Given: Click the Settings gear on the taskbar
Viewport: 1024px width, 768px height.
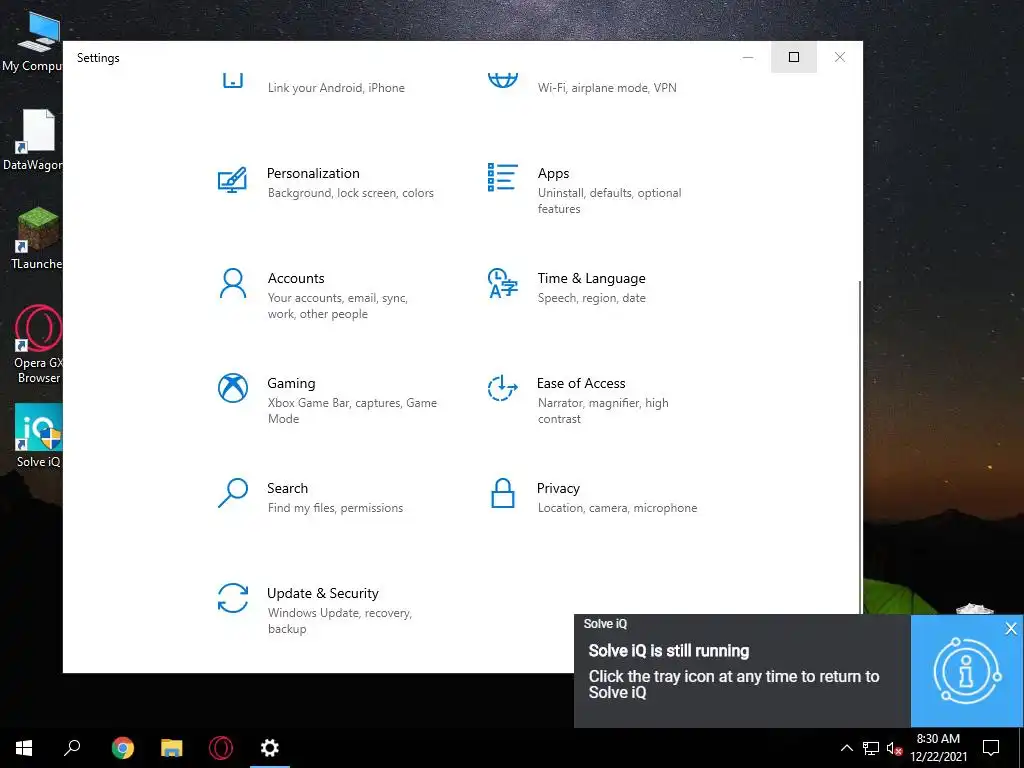Looking at the screenshot, I should pos(270,748).
